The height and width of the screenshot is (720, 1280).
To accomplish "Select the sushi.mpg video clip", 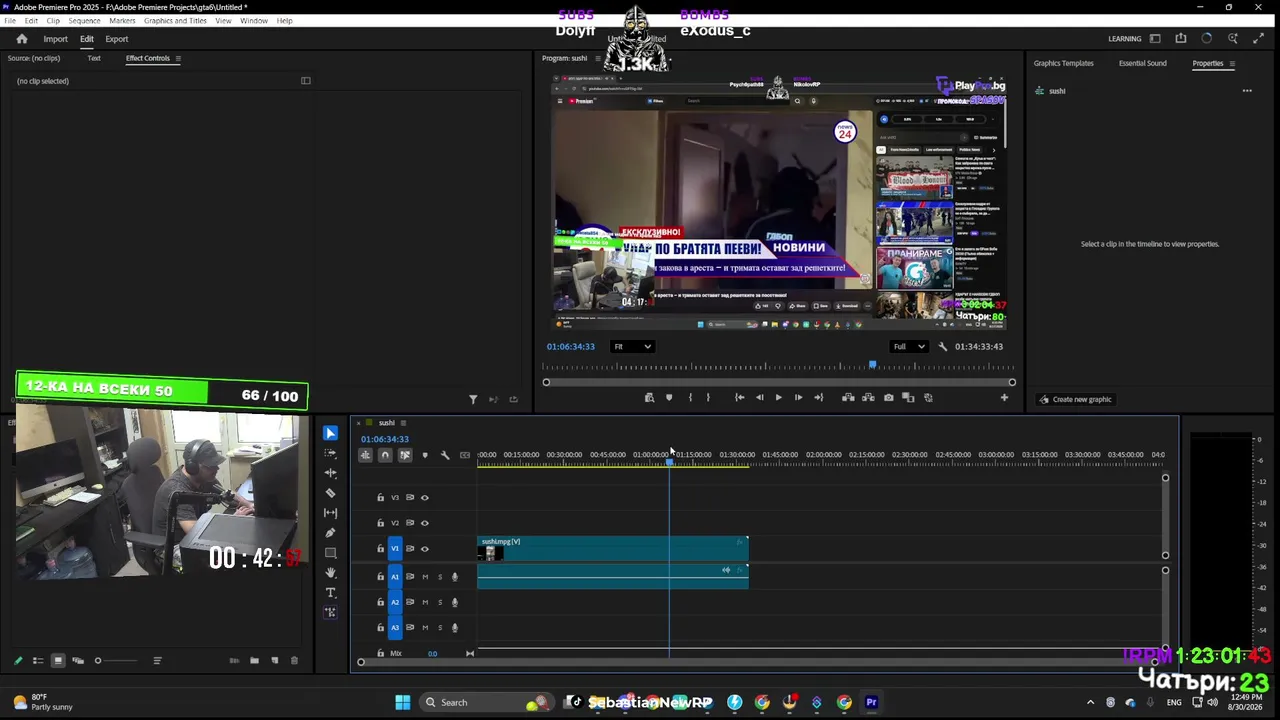I will click(x=612, y=549).
